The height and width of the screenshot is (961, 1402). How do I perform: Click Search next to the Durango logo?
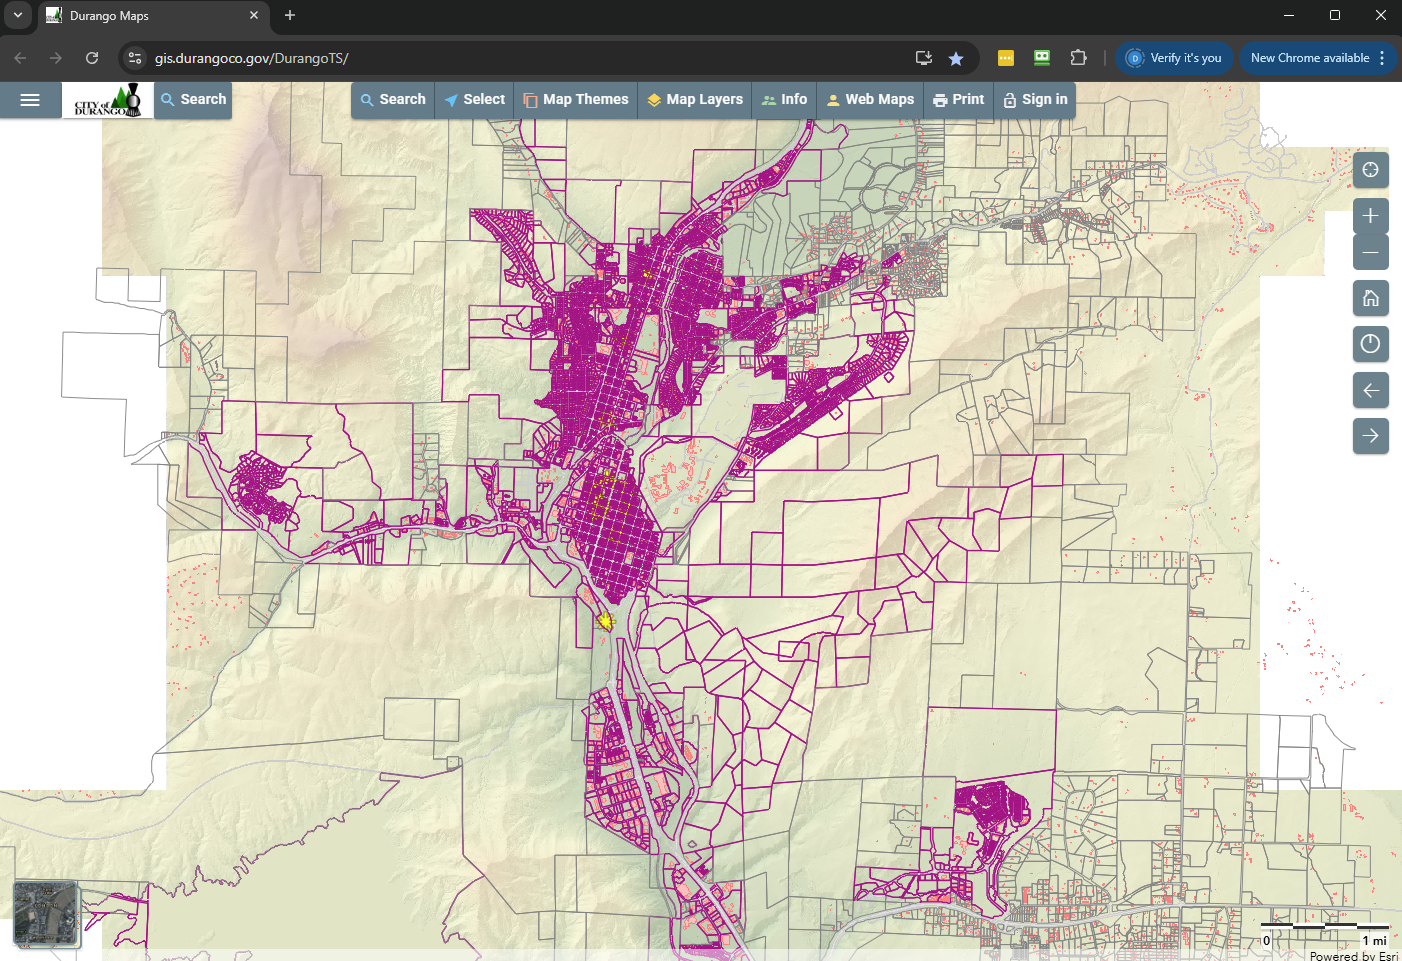[193, 100]
